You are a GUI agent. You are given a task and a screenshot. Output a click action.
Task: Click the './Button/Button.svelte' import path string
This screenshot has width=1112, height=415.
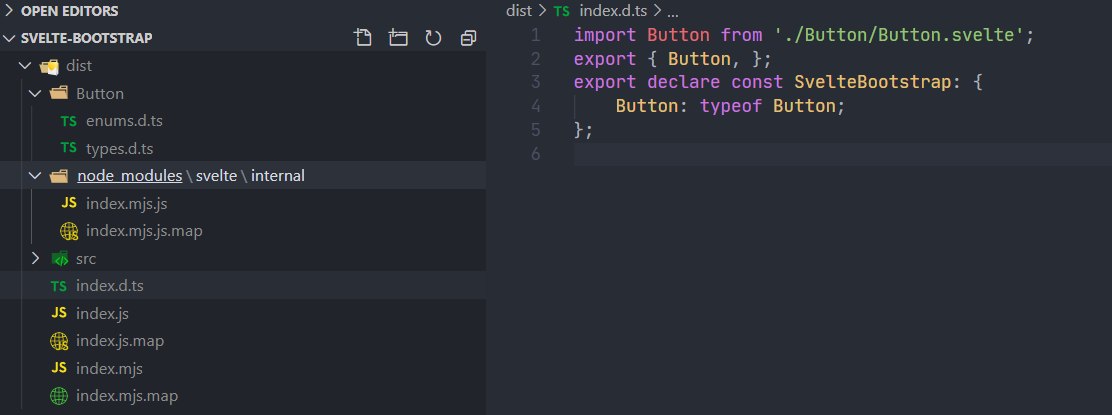point(899,35)
